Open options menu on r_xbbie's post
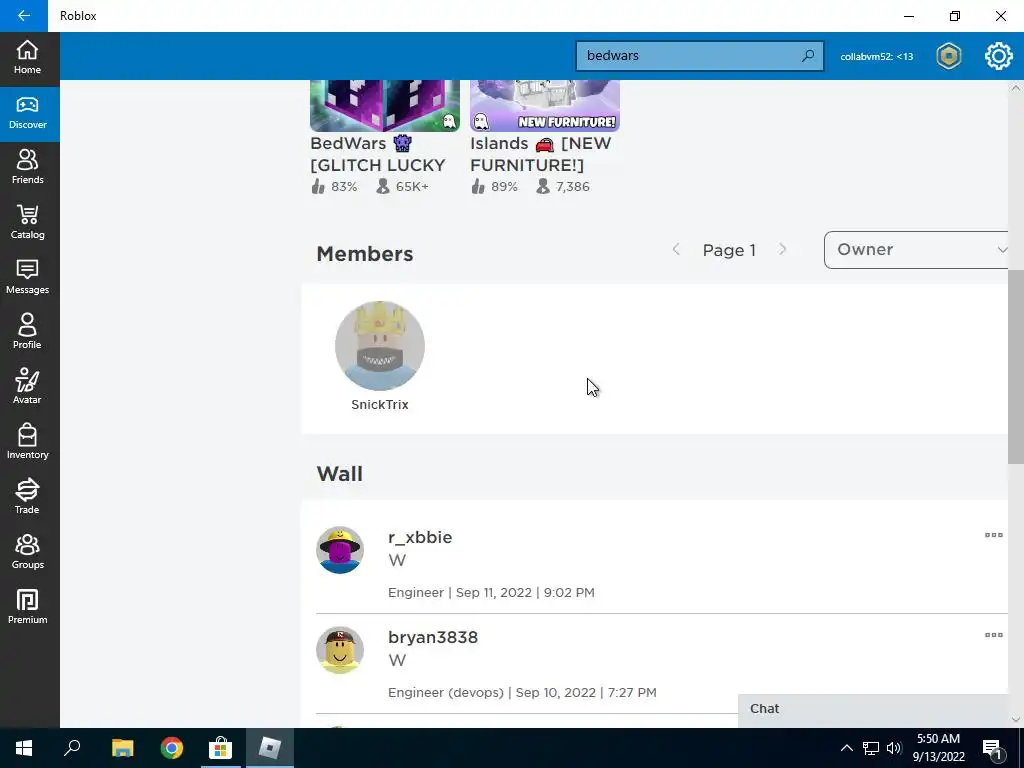 point(993,535)
